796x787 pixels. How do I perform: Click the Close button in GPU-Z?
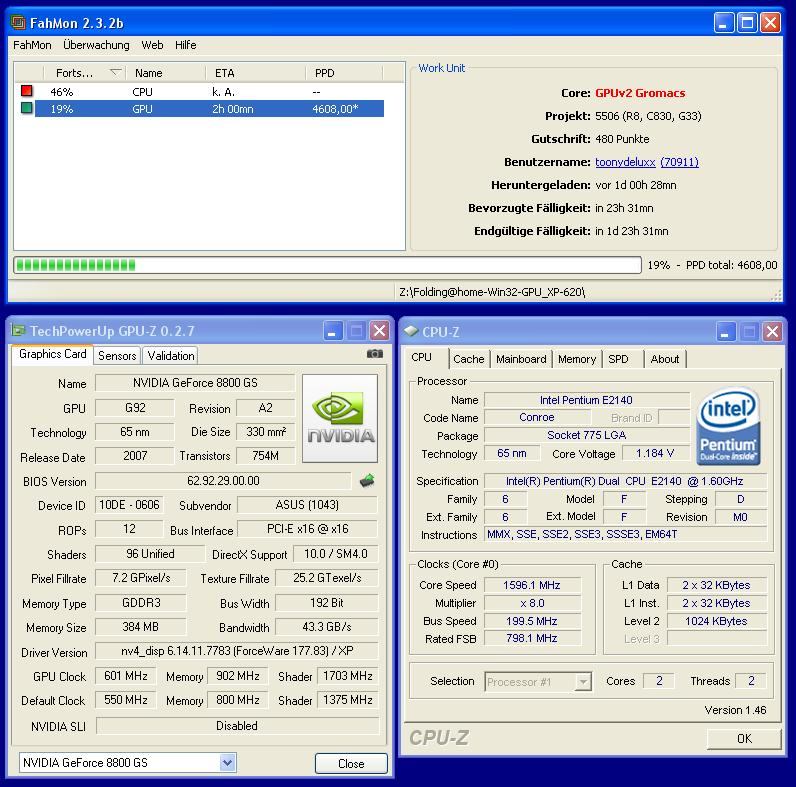pyautogui.click(x=351, y=763)
